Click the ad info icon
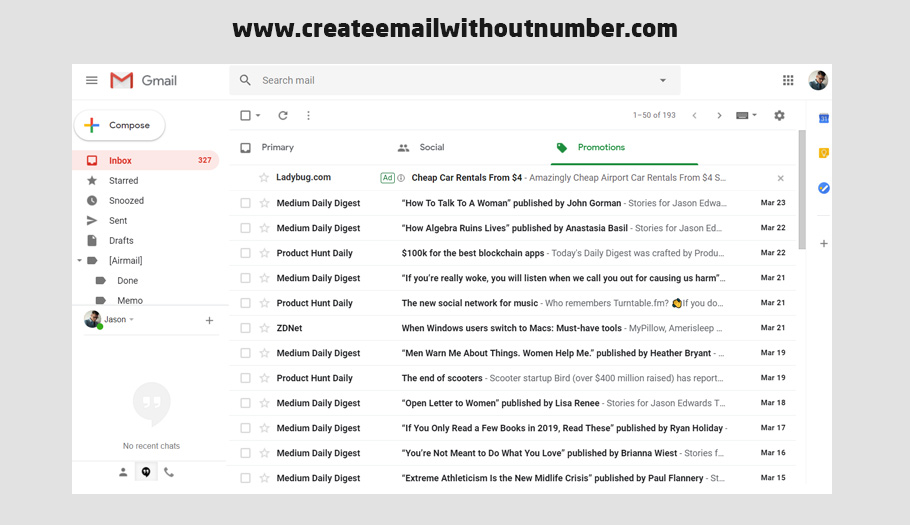Image resolution: width=910 pixels, height=525 pixels. (x=400, y=178)
